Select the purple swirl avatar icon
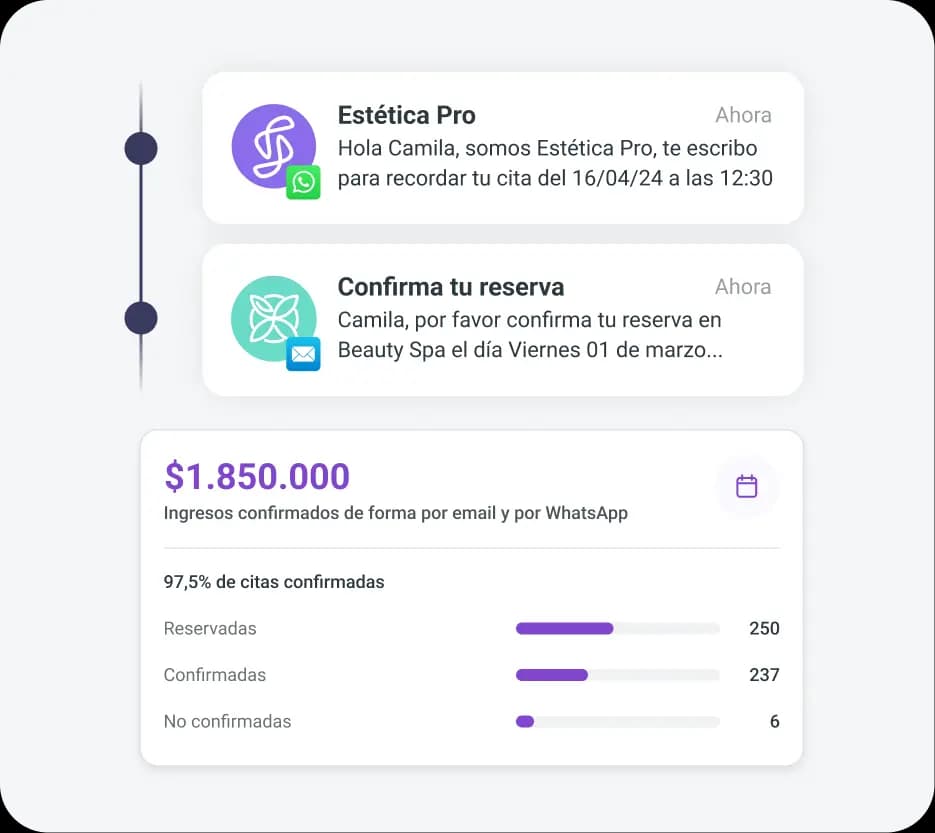 click(273, 147)
